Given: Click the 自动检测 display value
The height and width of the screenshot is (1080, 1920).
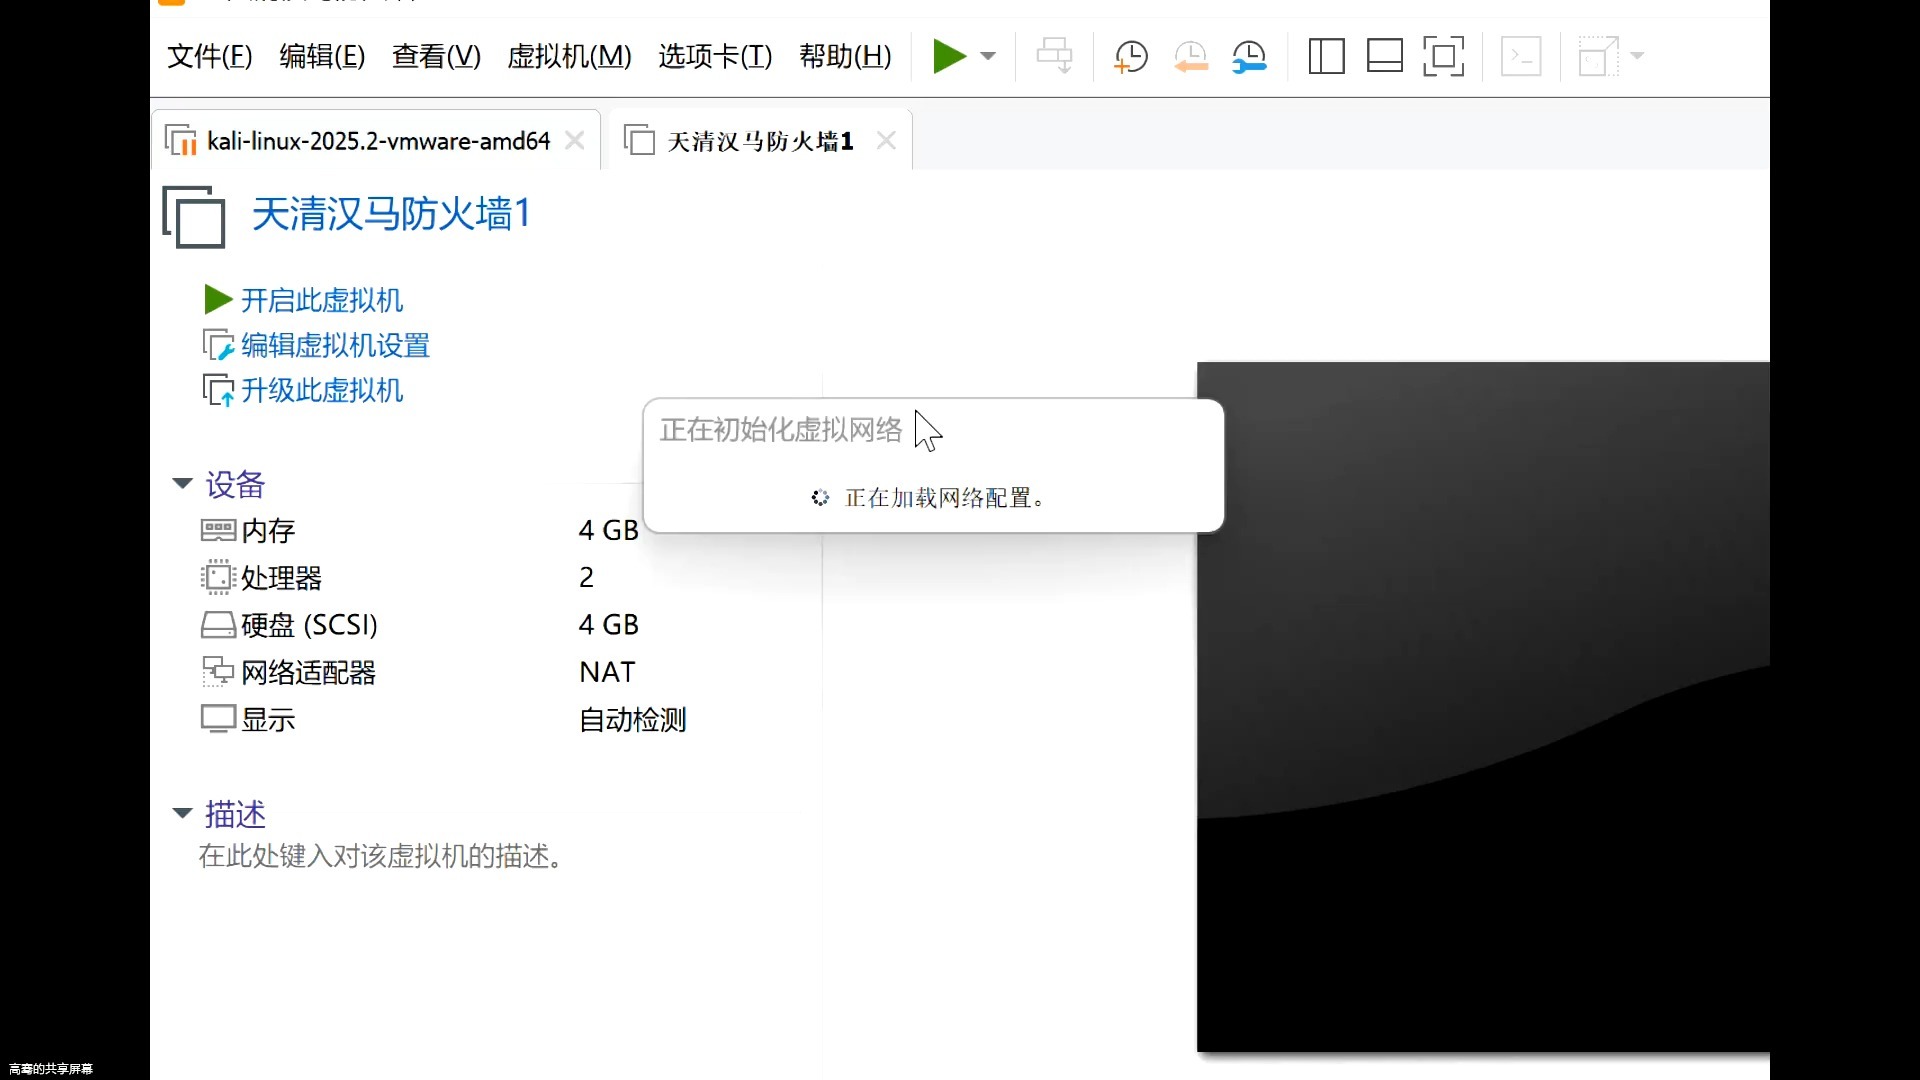Looking at the screenshot, I should click(x=633, y=719).
